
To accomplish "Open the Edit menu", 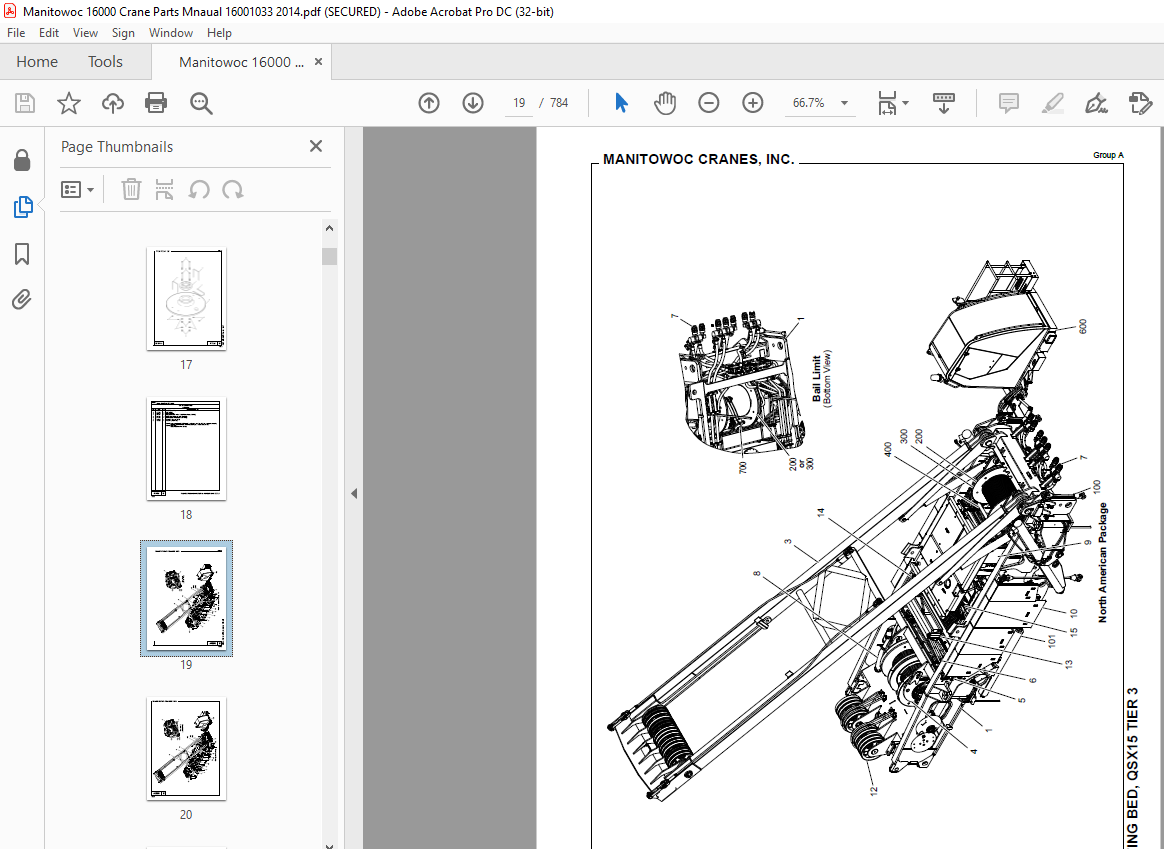I will pos(49,33).
